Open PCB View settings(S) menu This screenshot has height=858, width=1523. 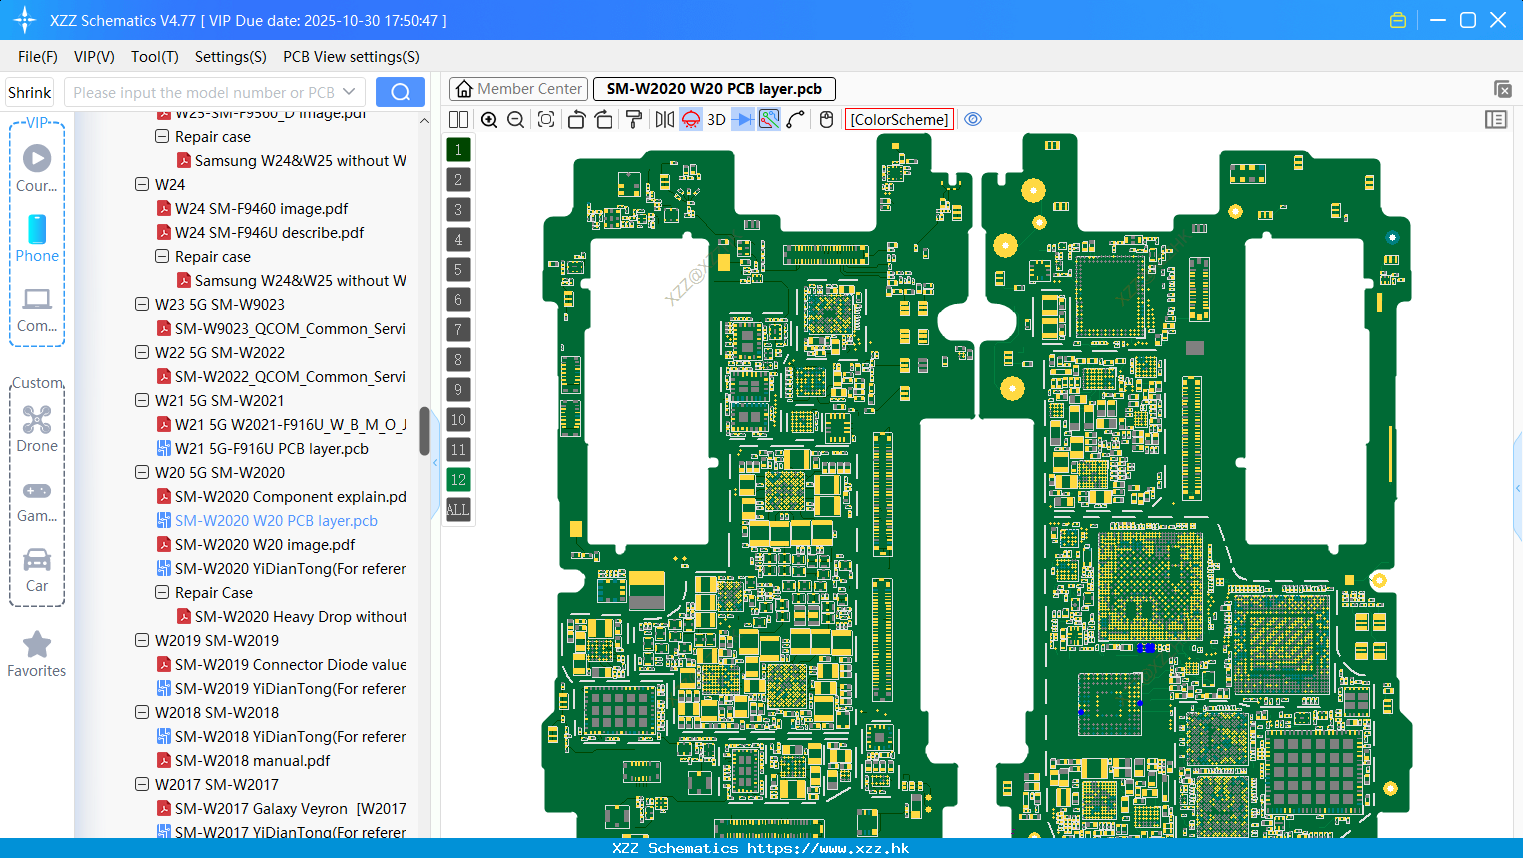(x=351, y=57)
